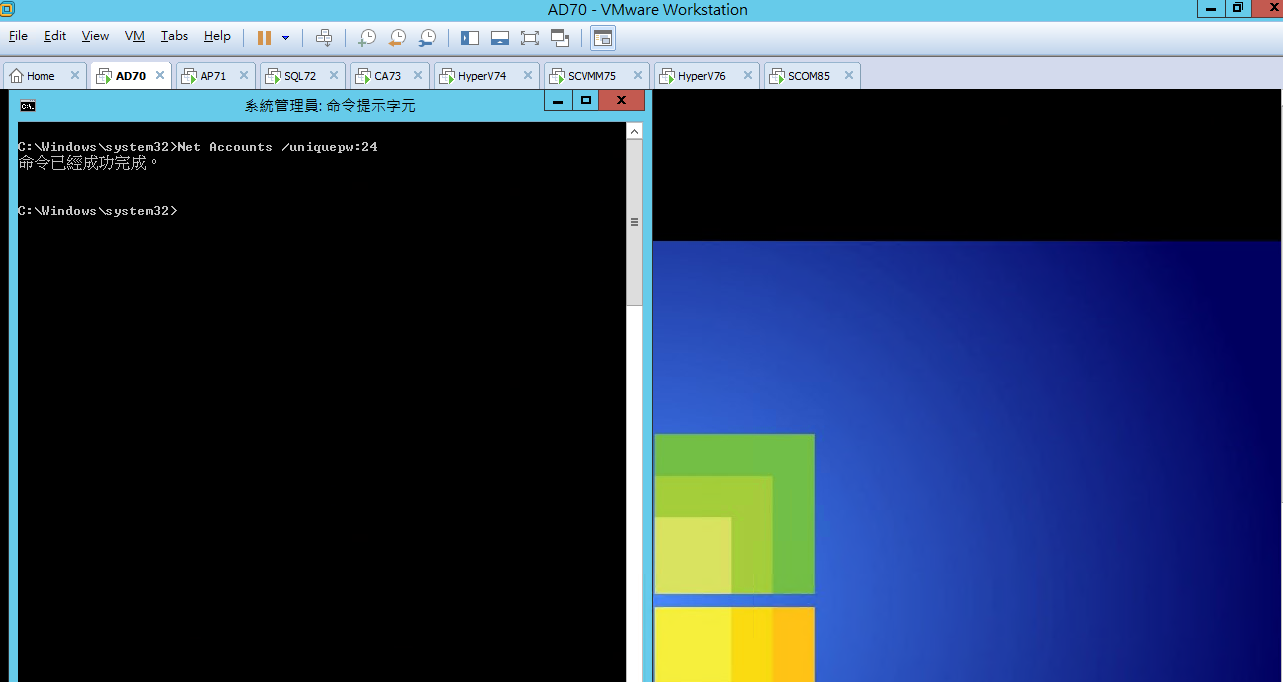
Task: Close the Home tab
Action: pos(75,75)
